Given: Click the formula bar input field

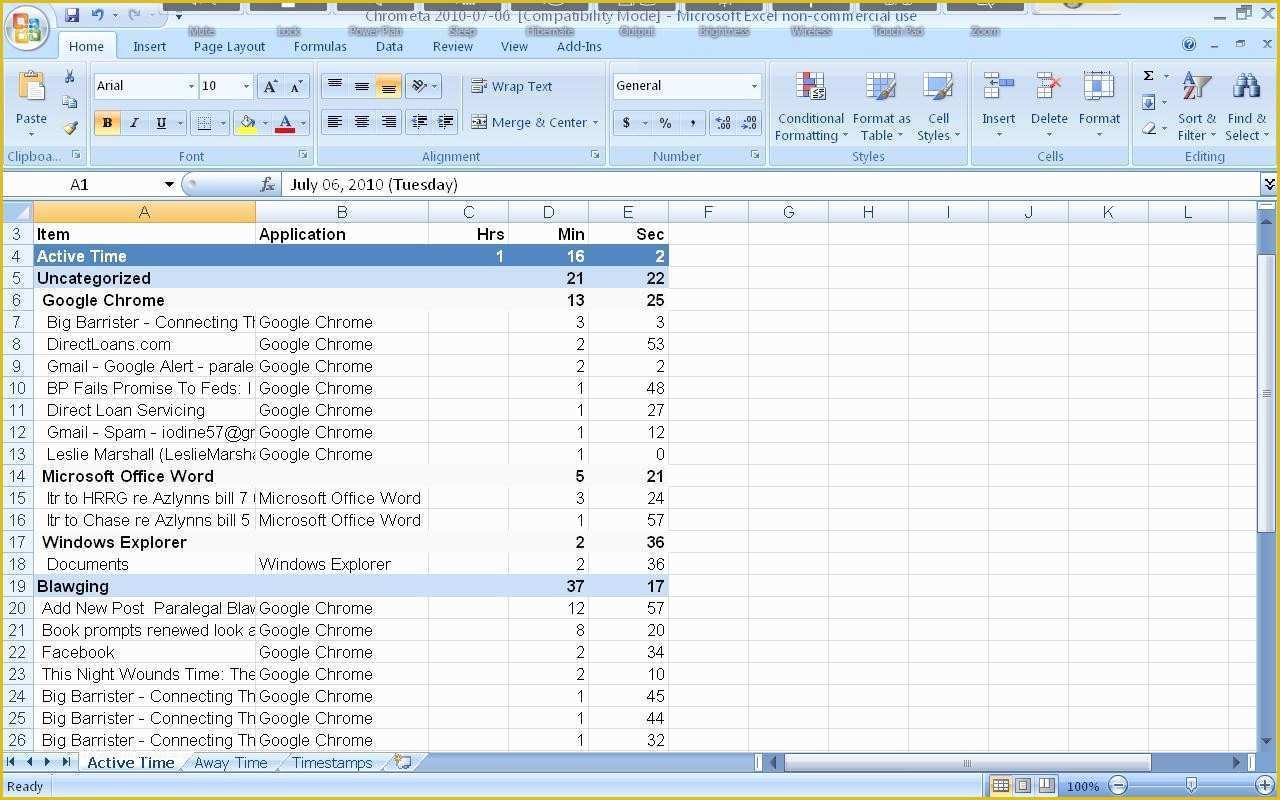Looking at the screenshot, I should (x=770, y=184).
